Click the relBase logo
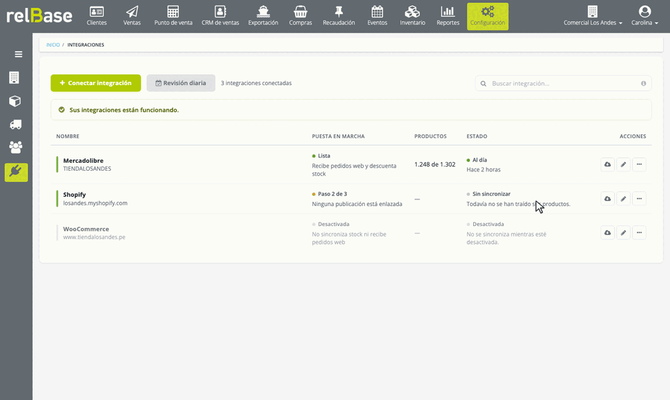670x400 pixels. pos(39,16)
